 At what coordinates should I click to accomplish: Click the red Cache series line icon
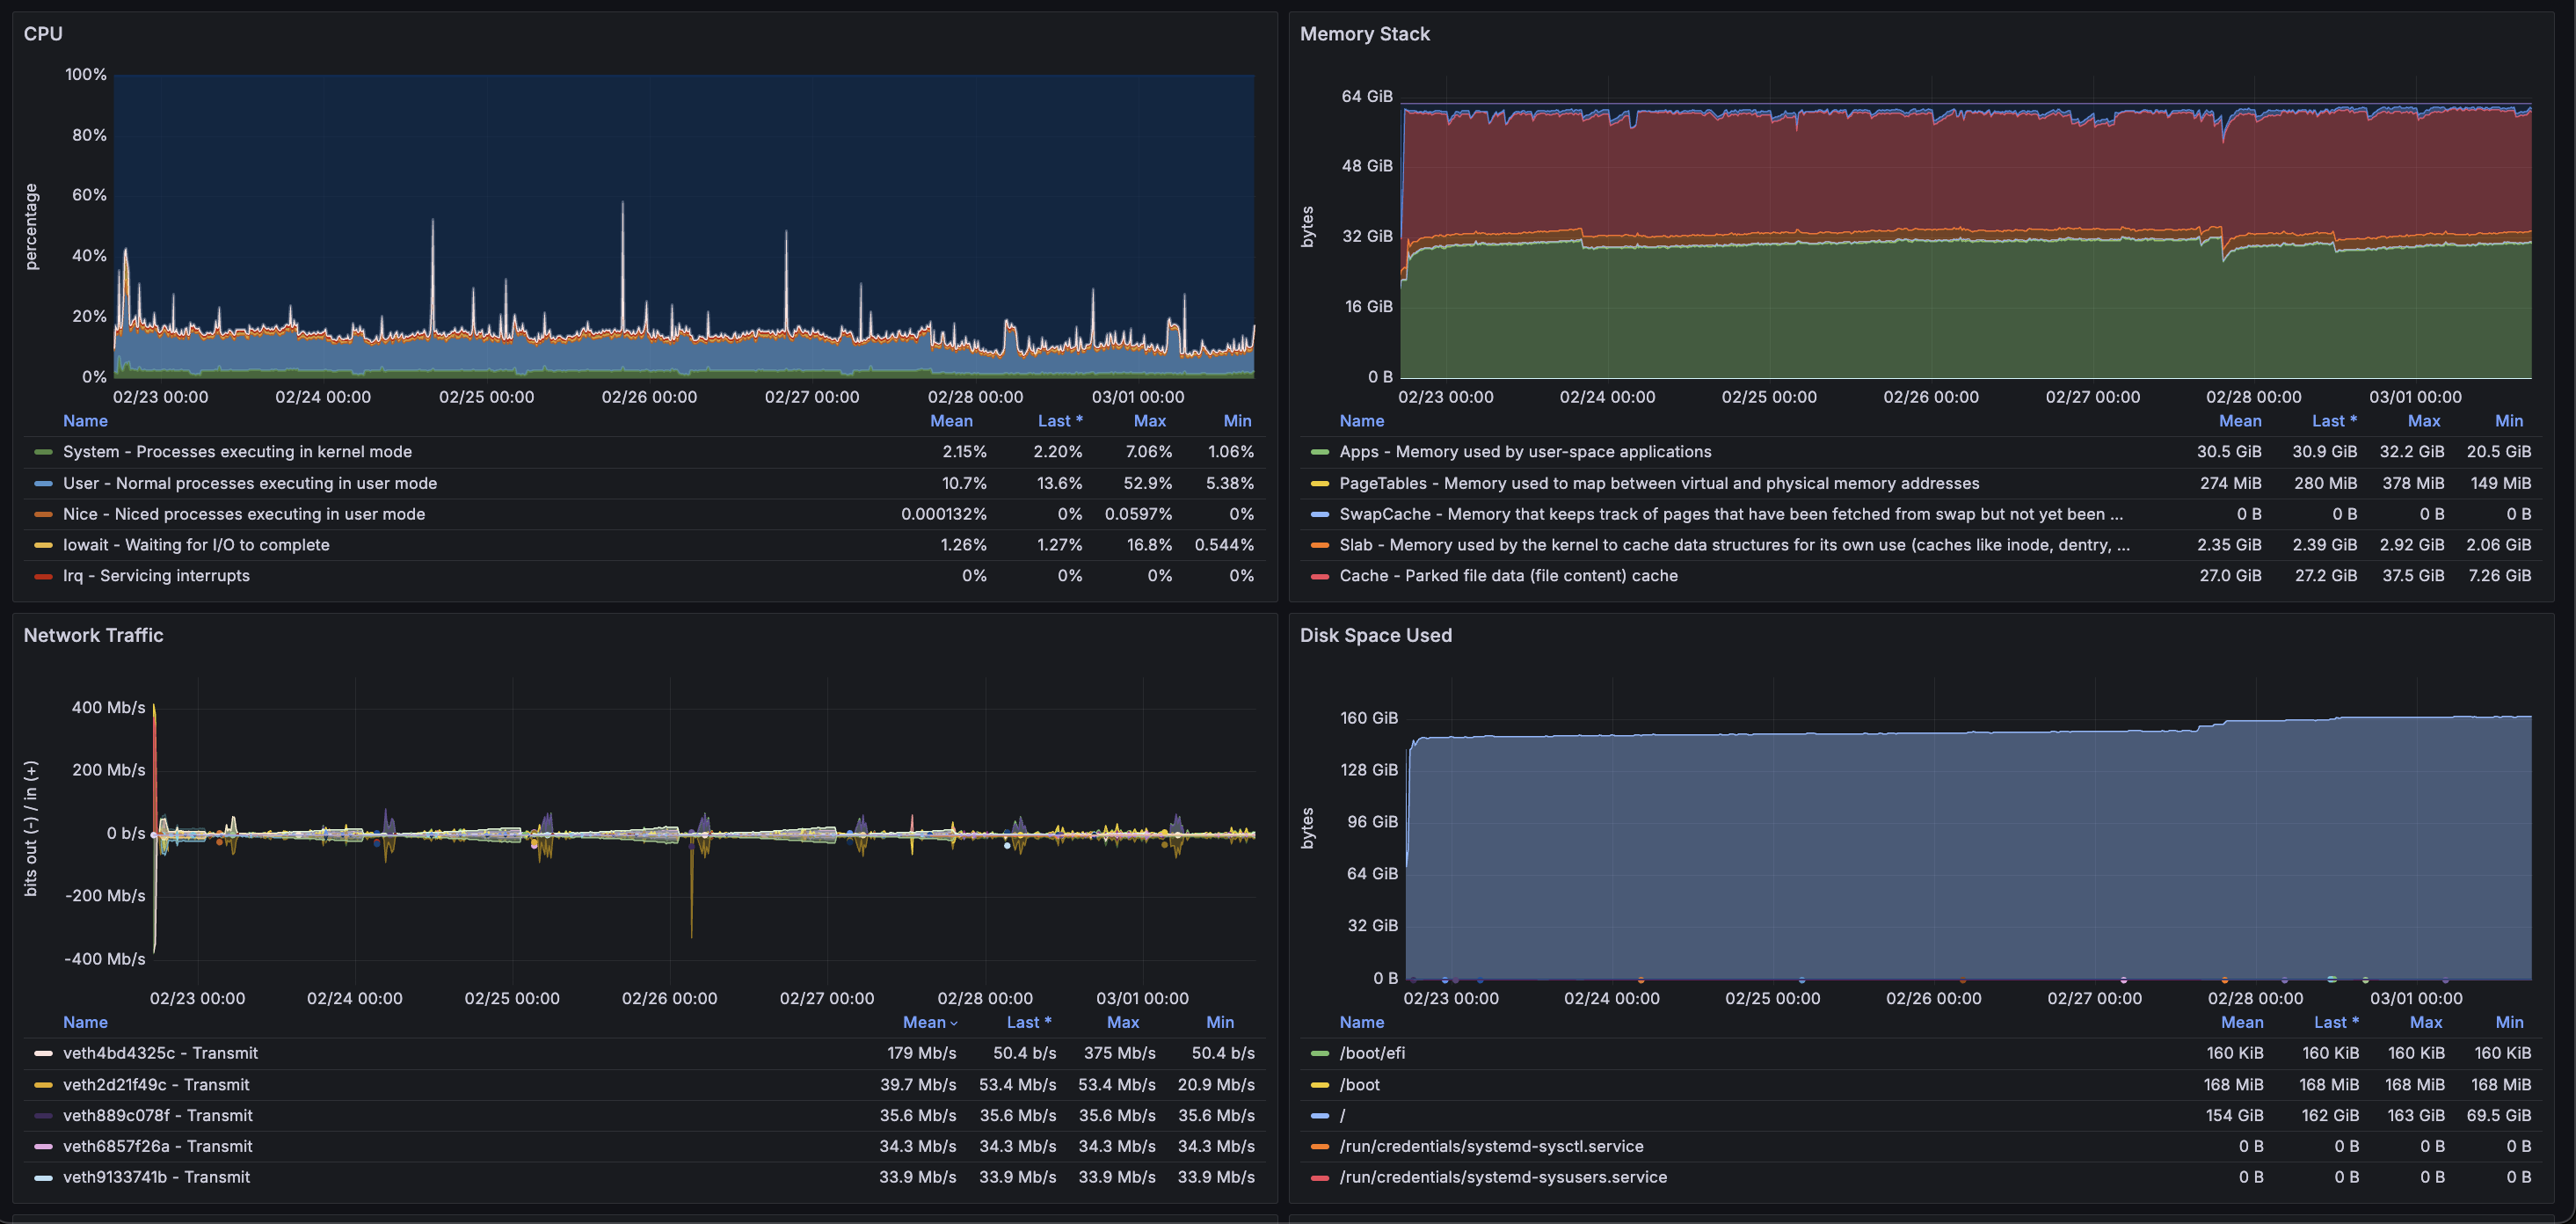point(1320,576)
